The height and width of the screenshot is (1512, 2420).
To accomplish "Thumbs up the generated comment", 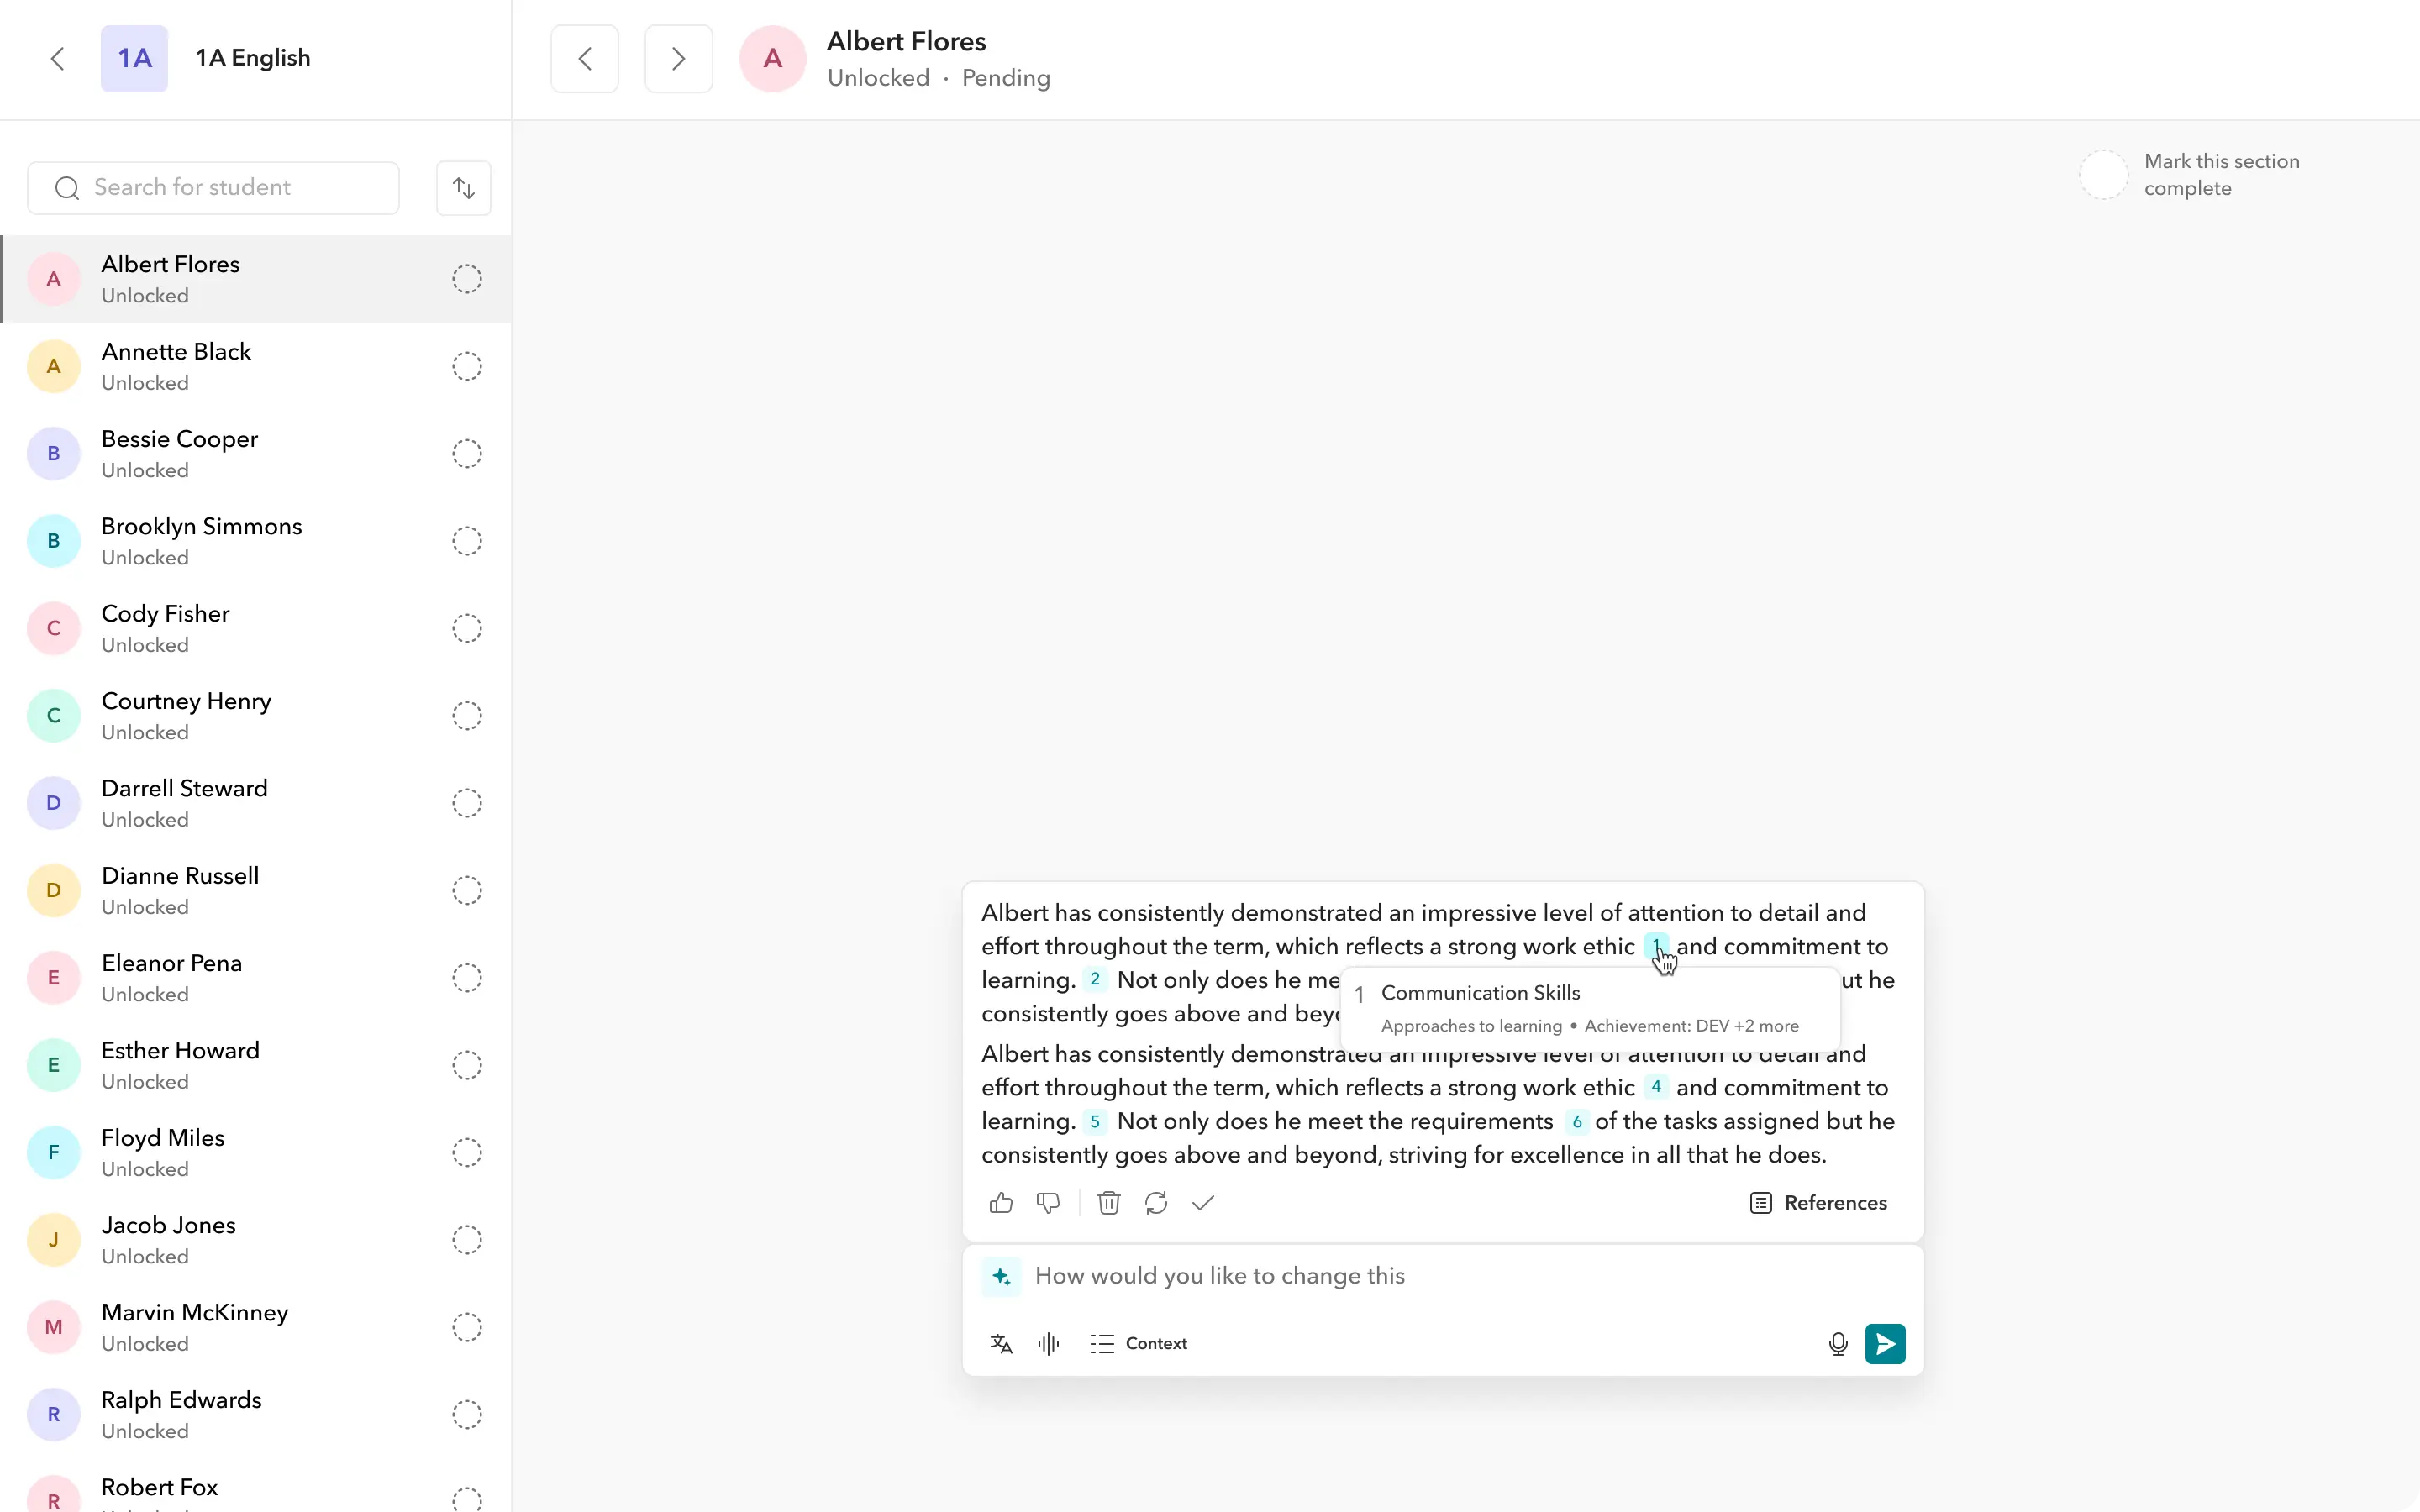I will point(1000,1203).
